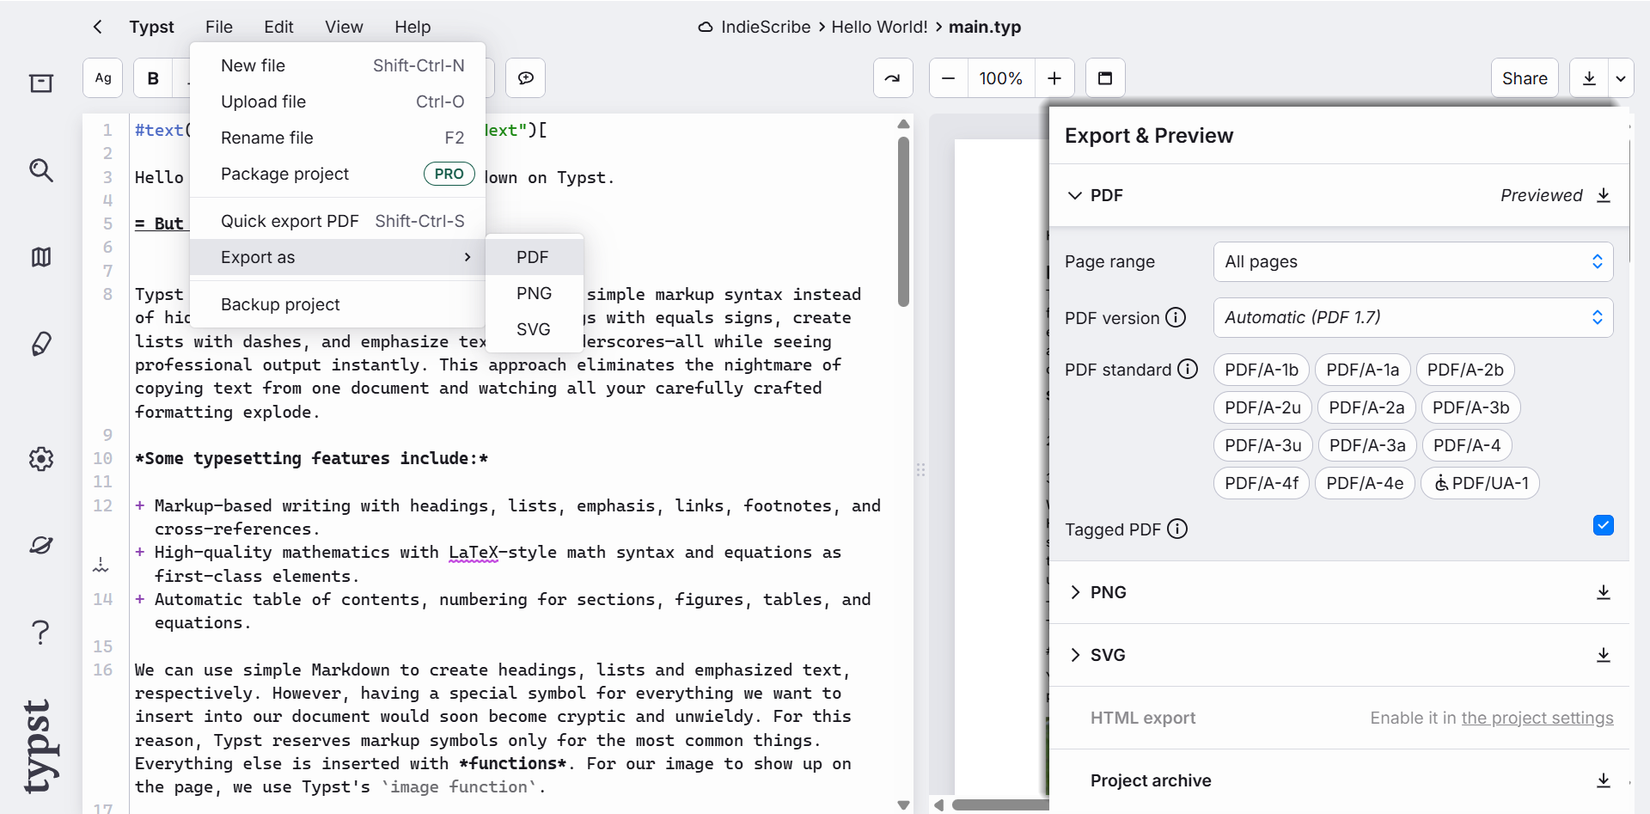Open the PDF version dropdown
The width and height of the screenshot is (1650, 814).
(x=1413, y=318)
